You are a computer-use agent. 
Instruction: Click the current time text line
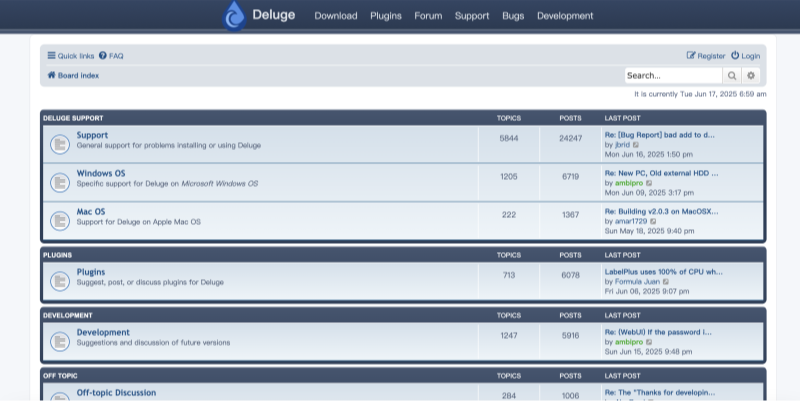[x=700, y=94]
